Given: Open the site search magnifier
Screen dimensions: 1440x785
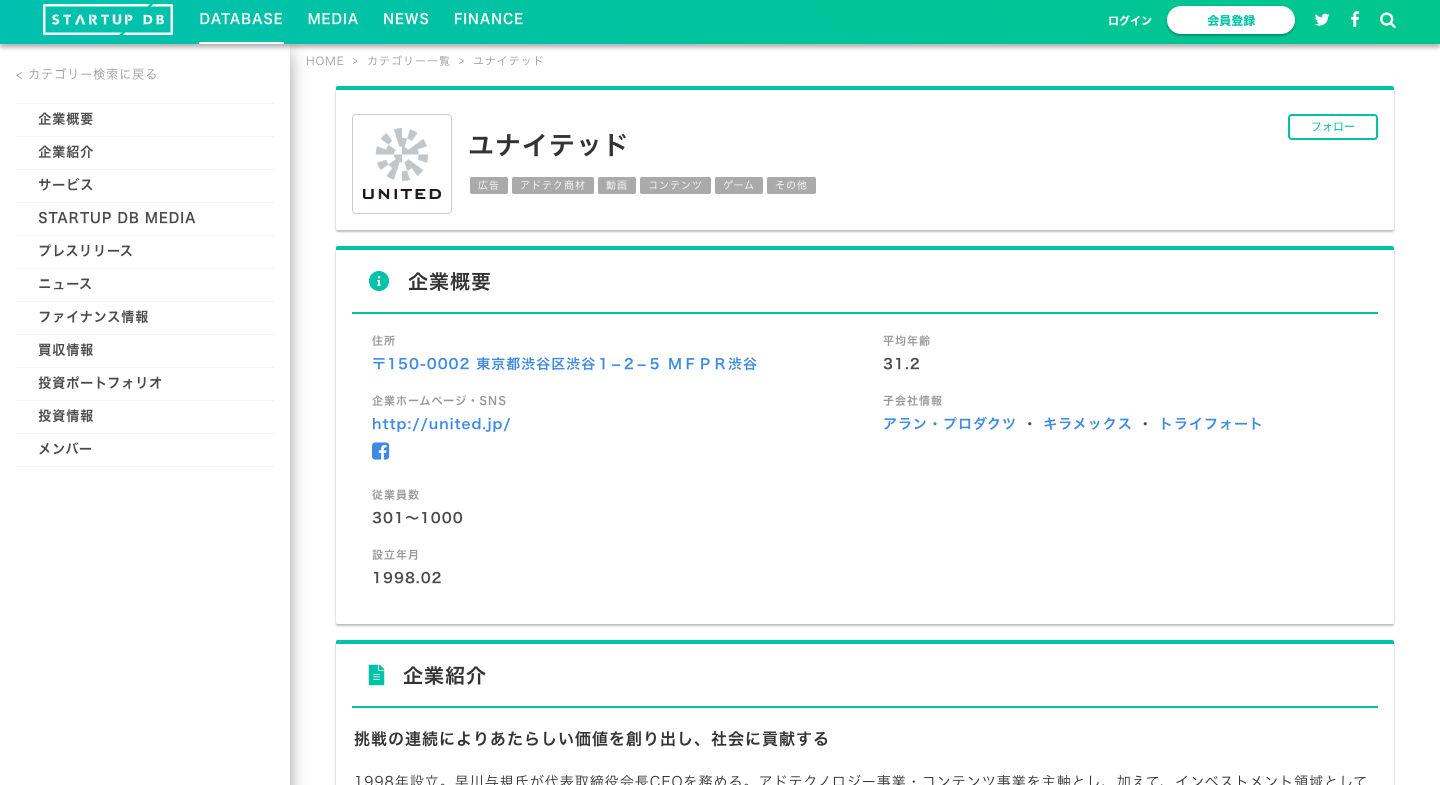Looking at the screenshot, I should pyautogui.click(x=1388, y=19).
